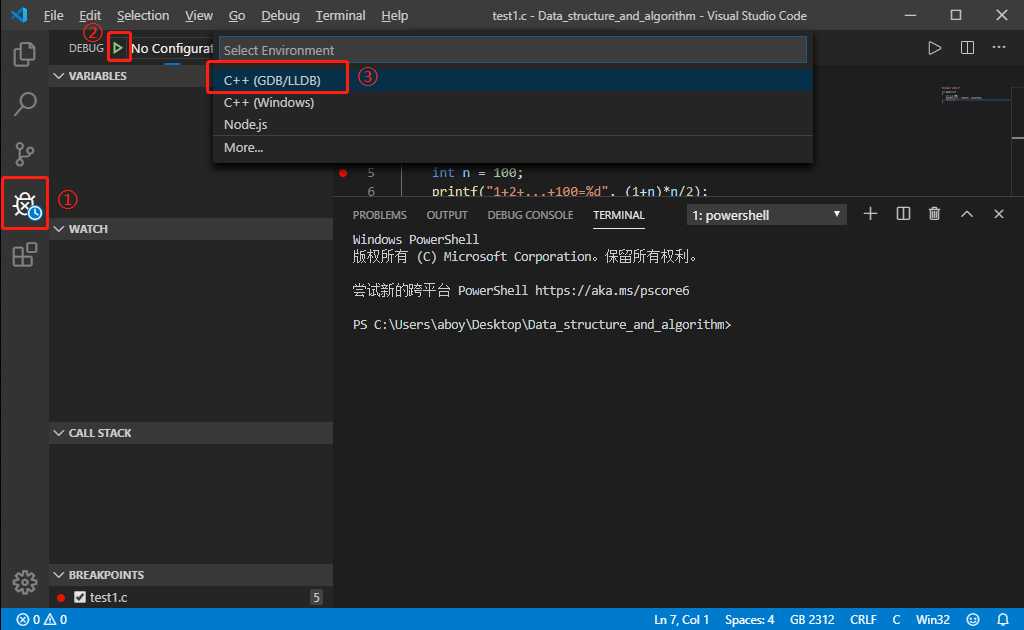Open the File menu
The height and width of the screenshot is (630, 1024).
click(x=53, y=15)
